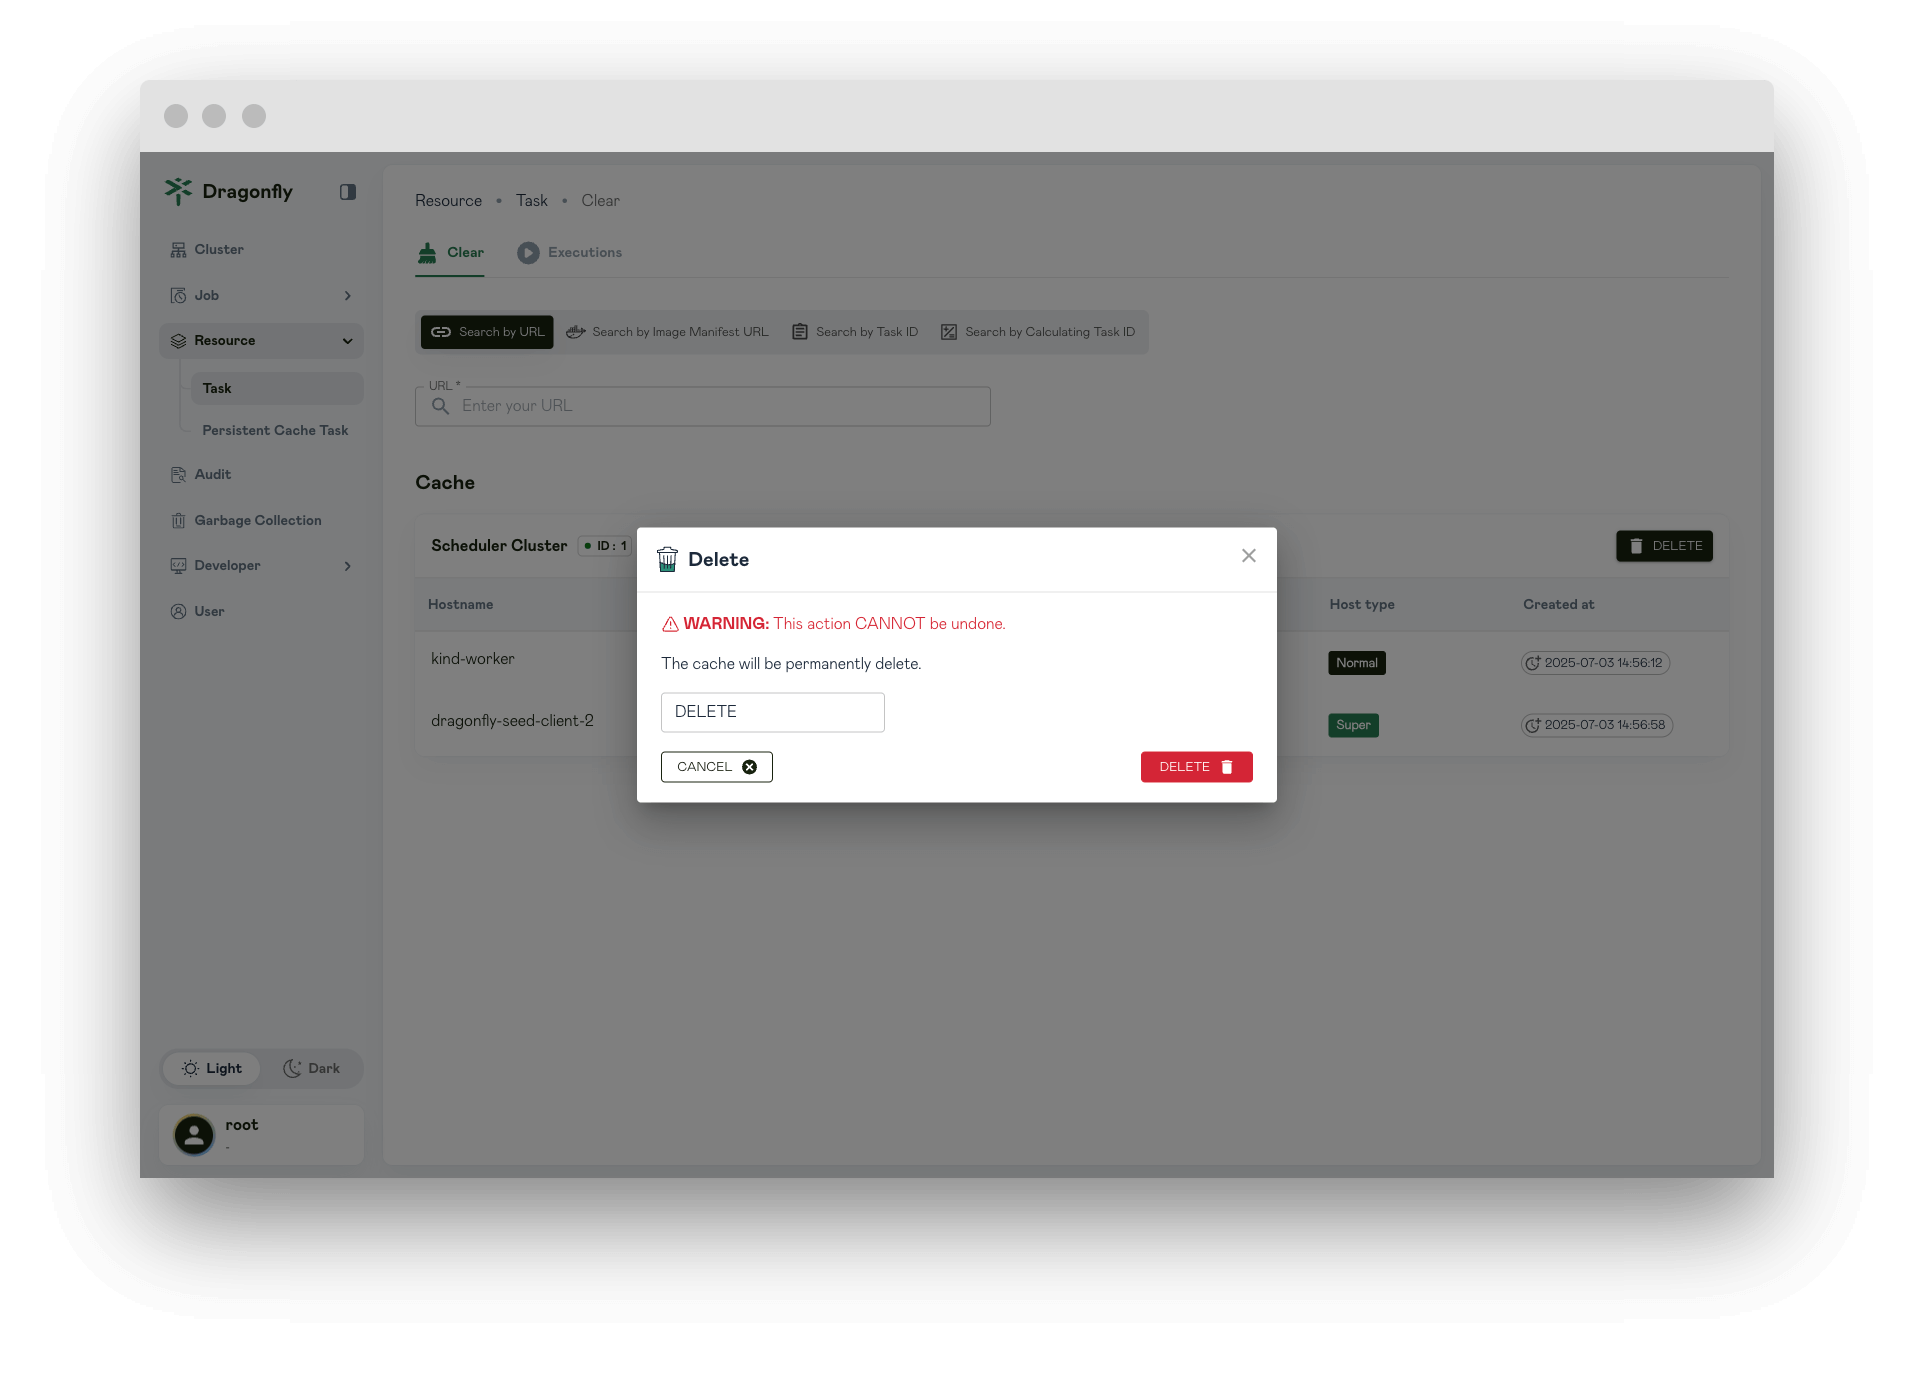1914x1378 pixels.
Task: Open the Cluster page from sidebar
Action: tap(218, 250)
